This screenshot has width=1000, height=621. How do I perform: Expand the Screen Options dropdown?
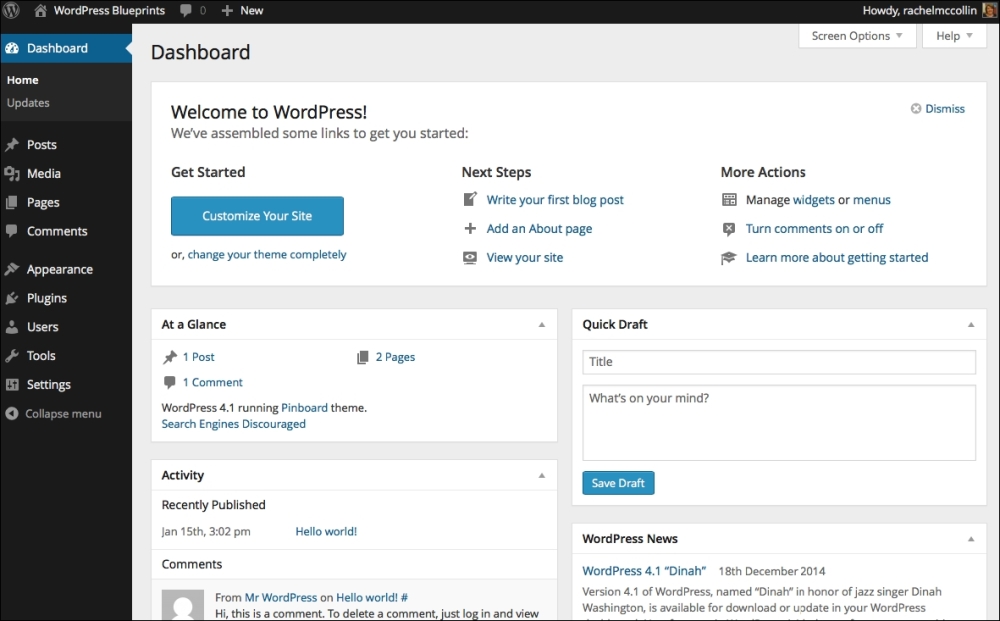857,36
